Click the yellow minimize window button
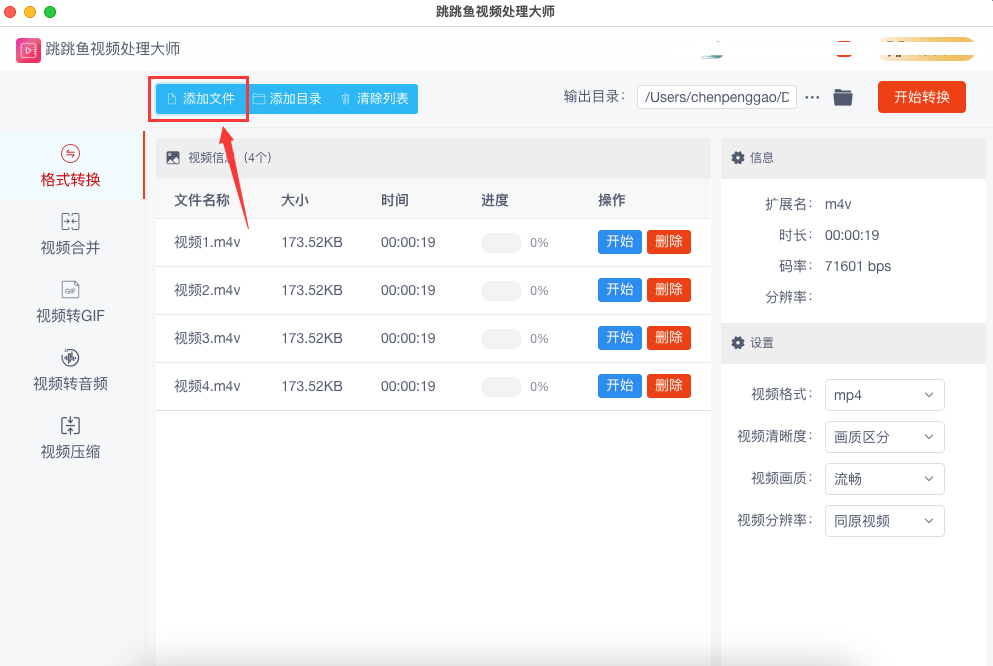Image resolution: width=993 pixels, height=666 pixels. [x=30, y=12]
